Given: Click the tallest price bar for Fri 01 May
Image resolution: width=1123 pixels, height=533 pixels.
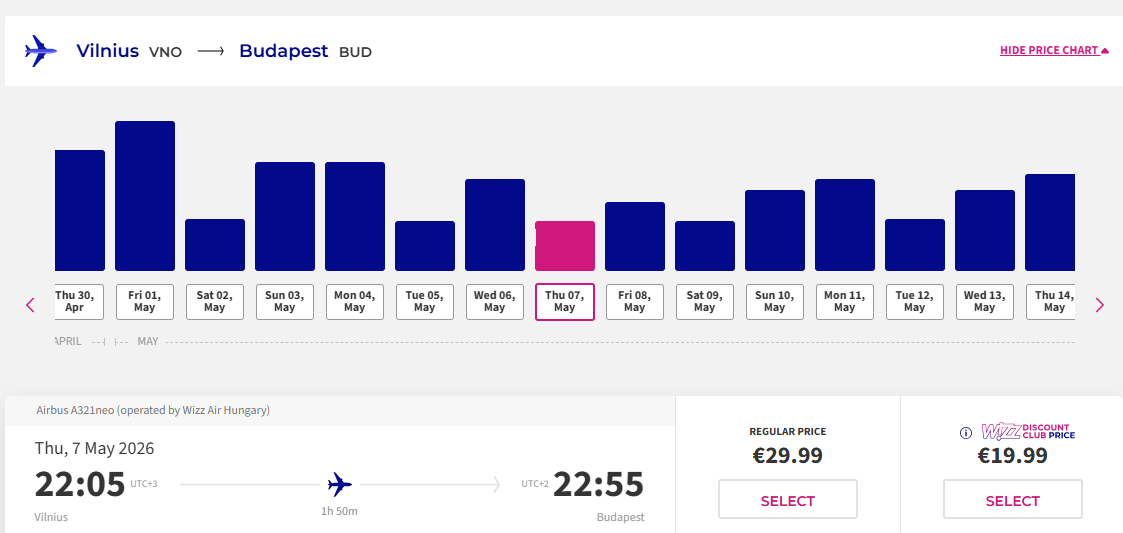Looking at the screenshot, I should click(x=145, y=196).
